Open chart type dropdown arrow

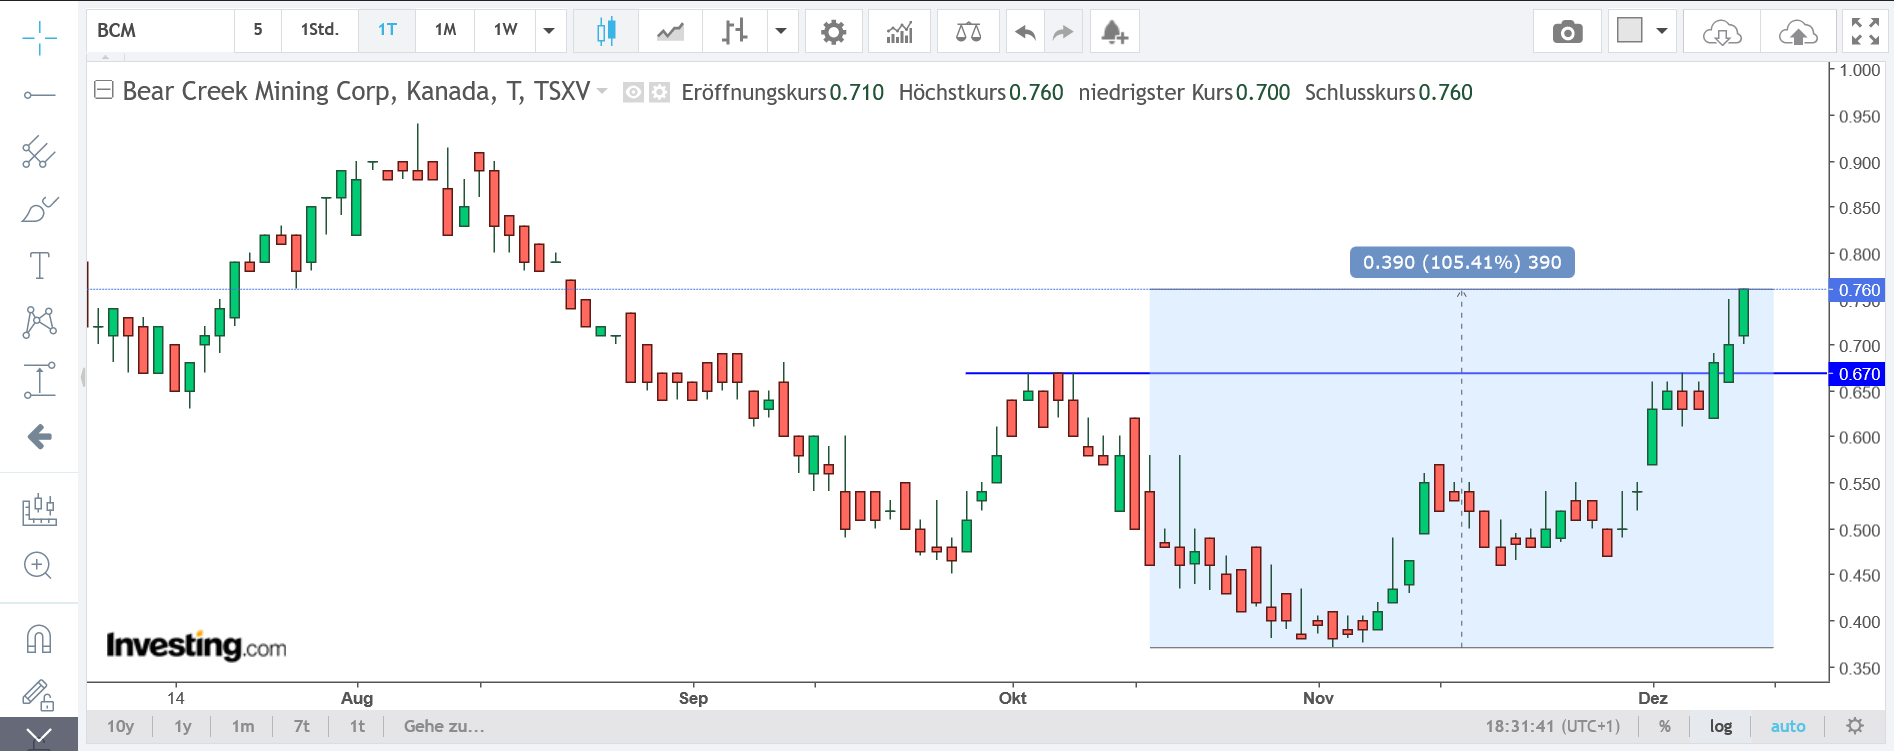click(781, 31)
